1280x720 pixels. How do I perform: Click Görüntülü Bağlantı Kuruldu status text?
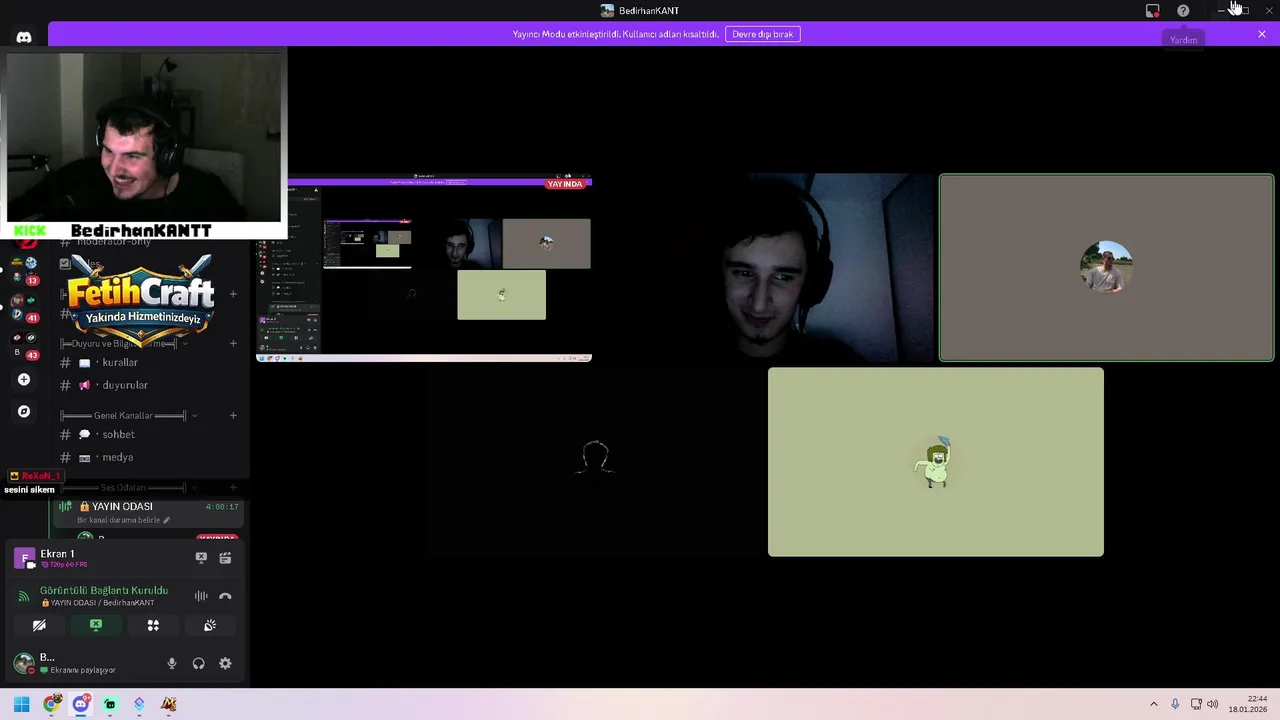[104, 590]
